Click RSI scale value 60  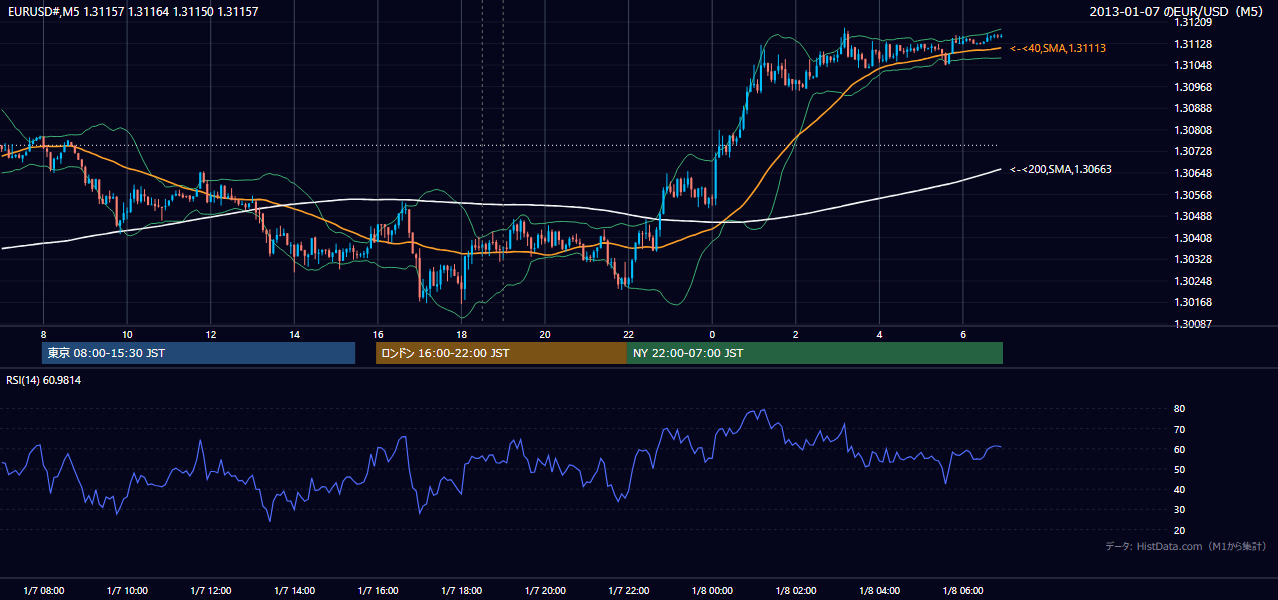pyautogui.click(x=1179, y=449)
